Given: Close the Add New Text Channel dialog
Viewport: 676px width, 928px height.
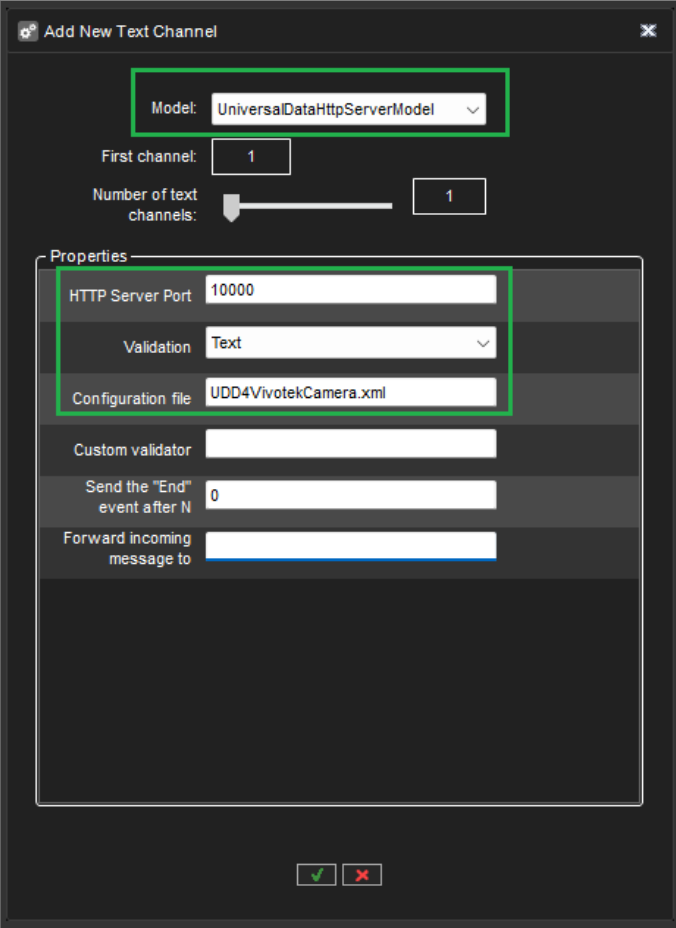Looking at the screenshot, I should 648,31.
